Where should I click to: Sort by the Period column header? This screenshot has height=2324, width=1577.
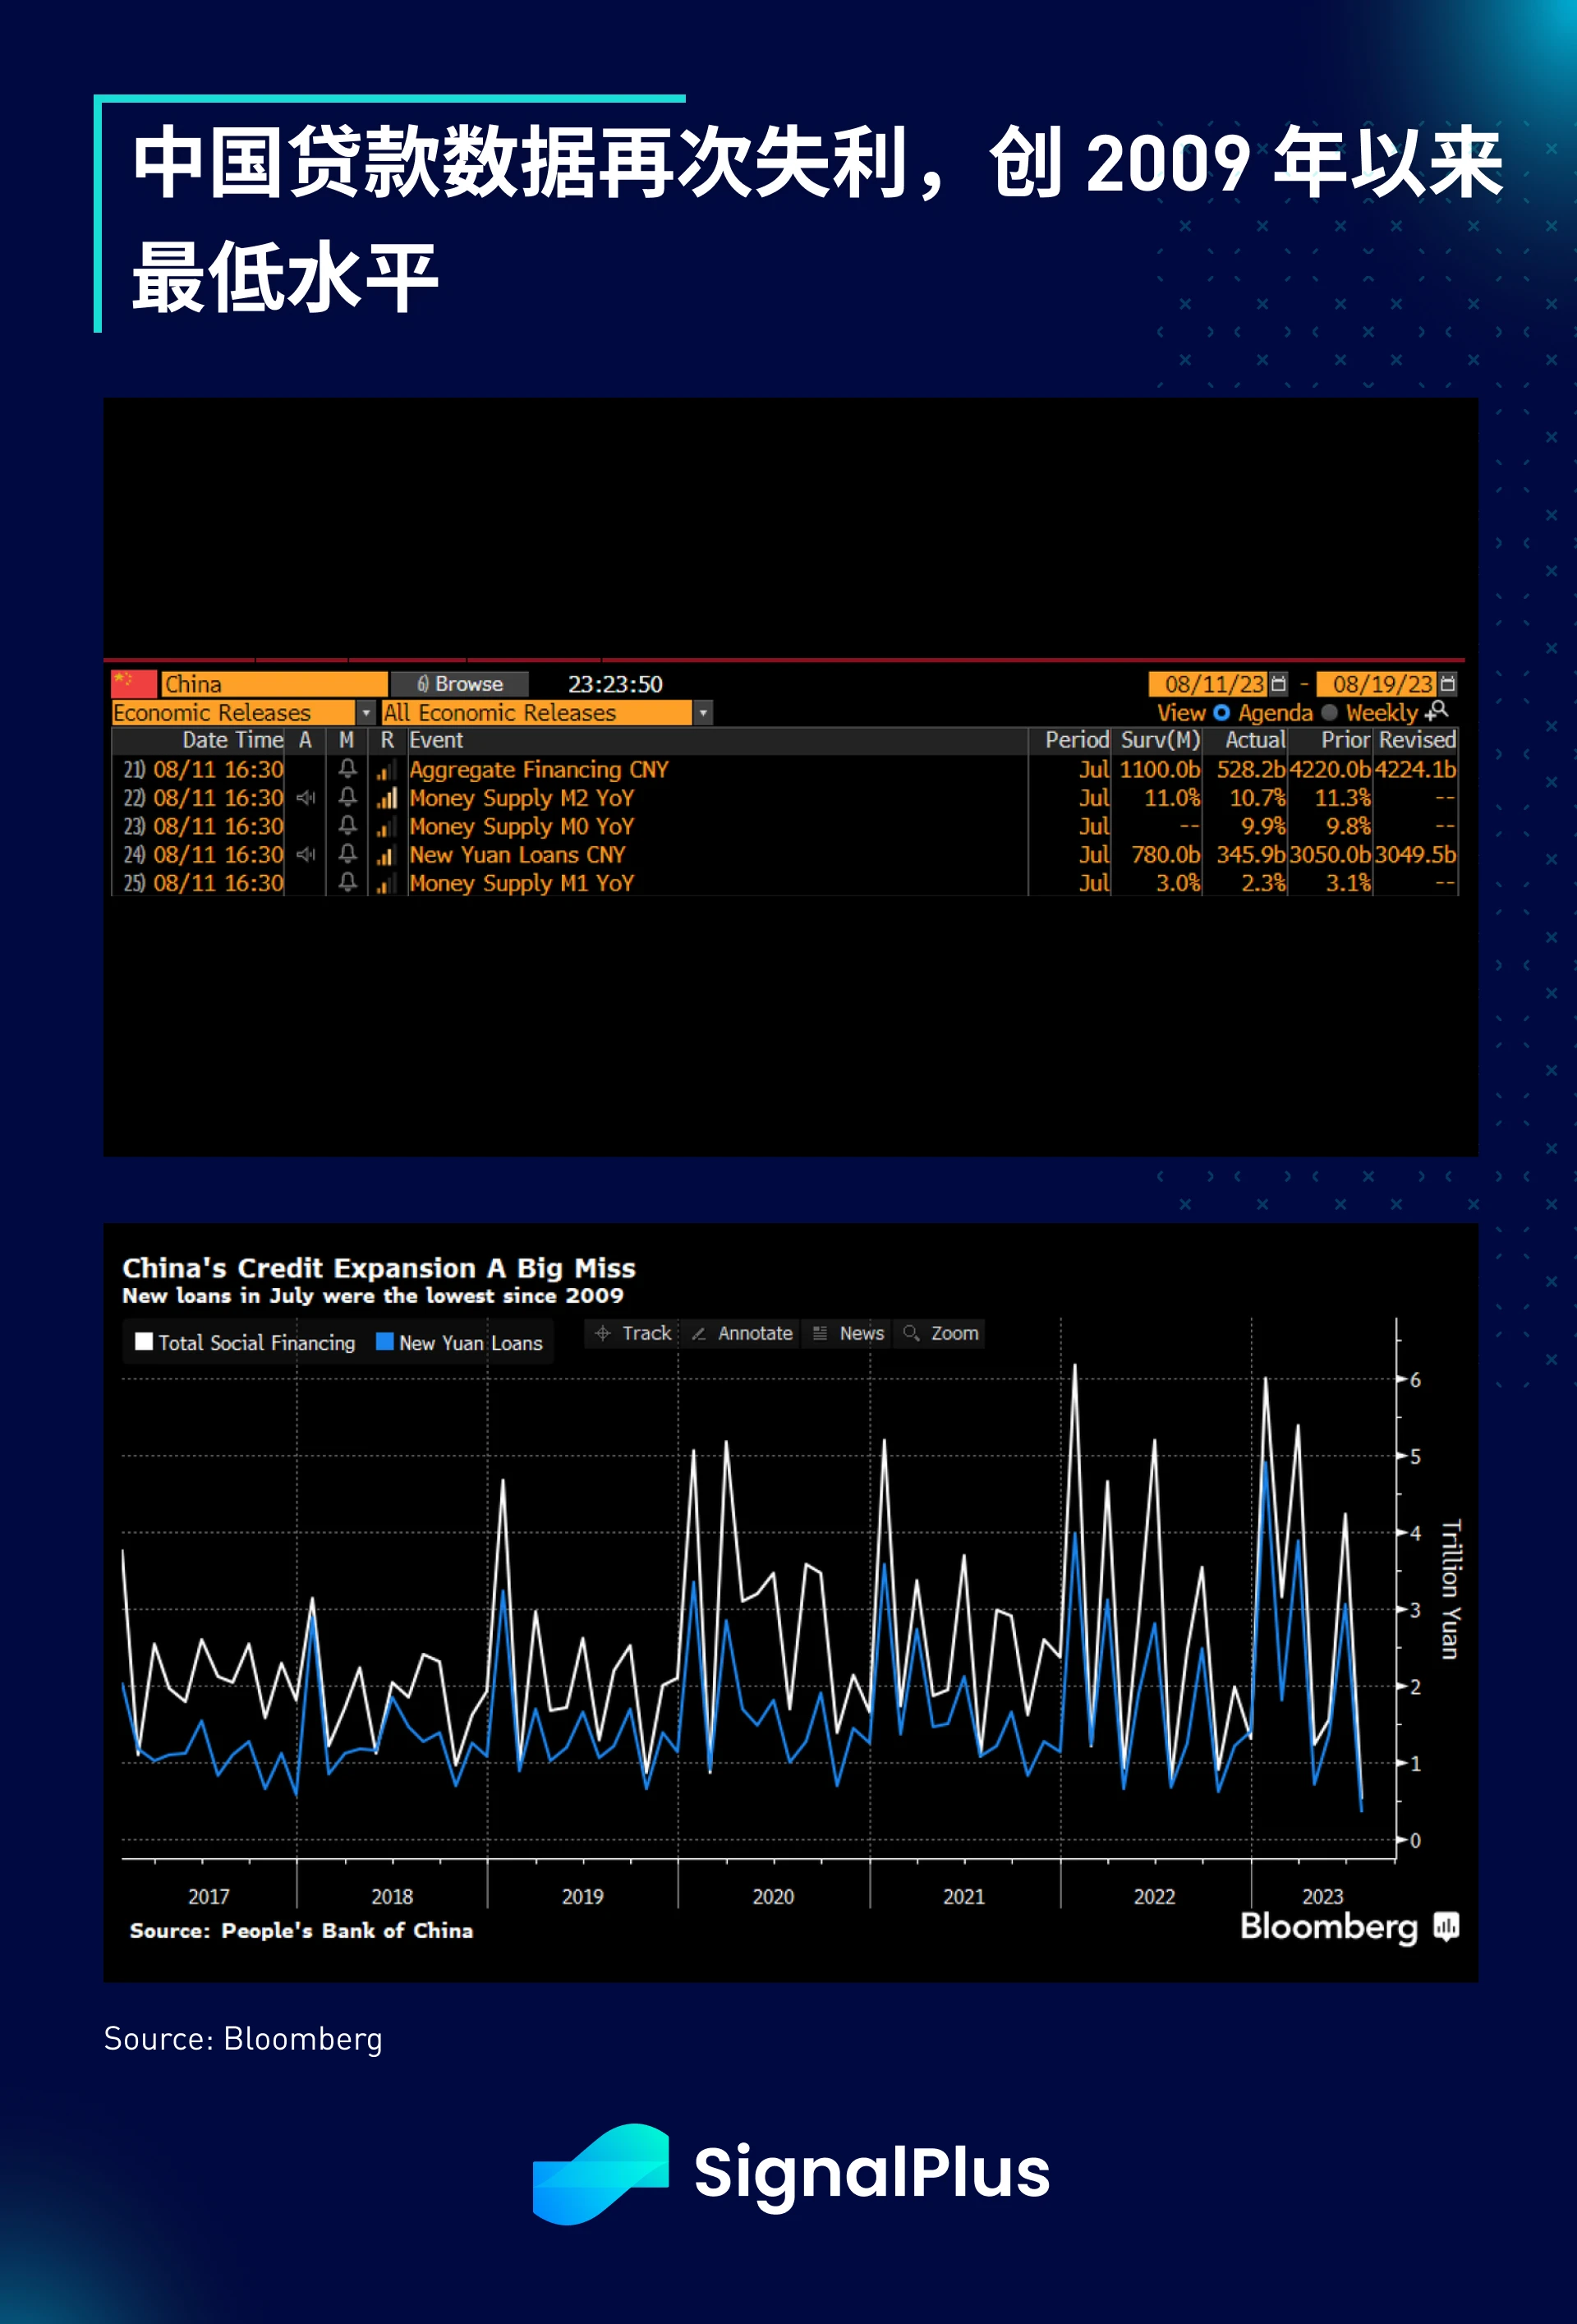(1076, 740)
